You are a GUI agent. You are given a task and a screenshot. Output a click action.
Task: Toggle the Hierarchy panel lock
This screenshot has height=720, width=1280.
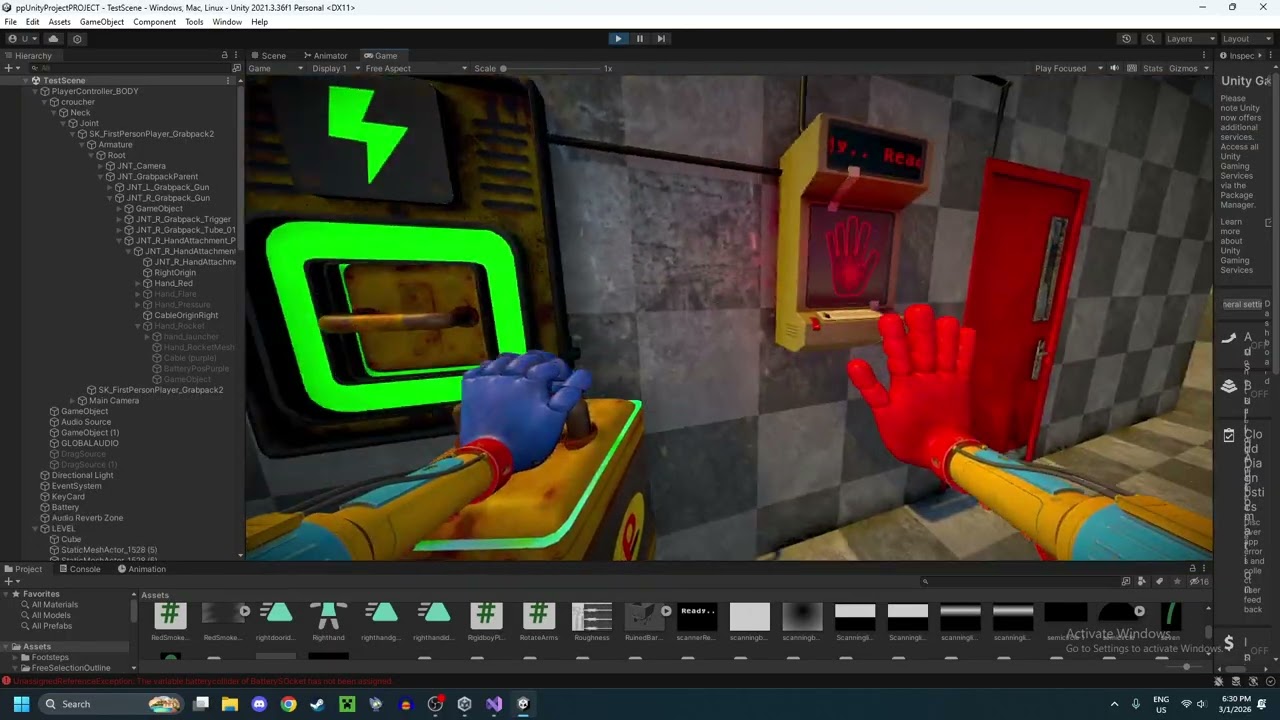click(x=224, y=56)
